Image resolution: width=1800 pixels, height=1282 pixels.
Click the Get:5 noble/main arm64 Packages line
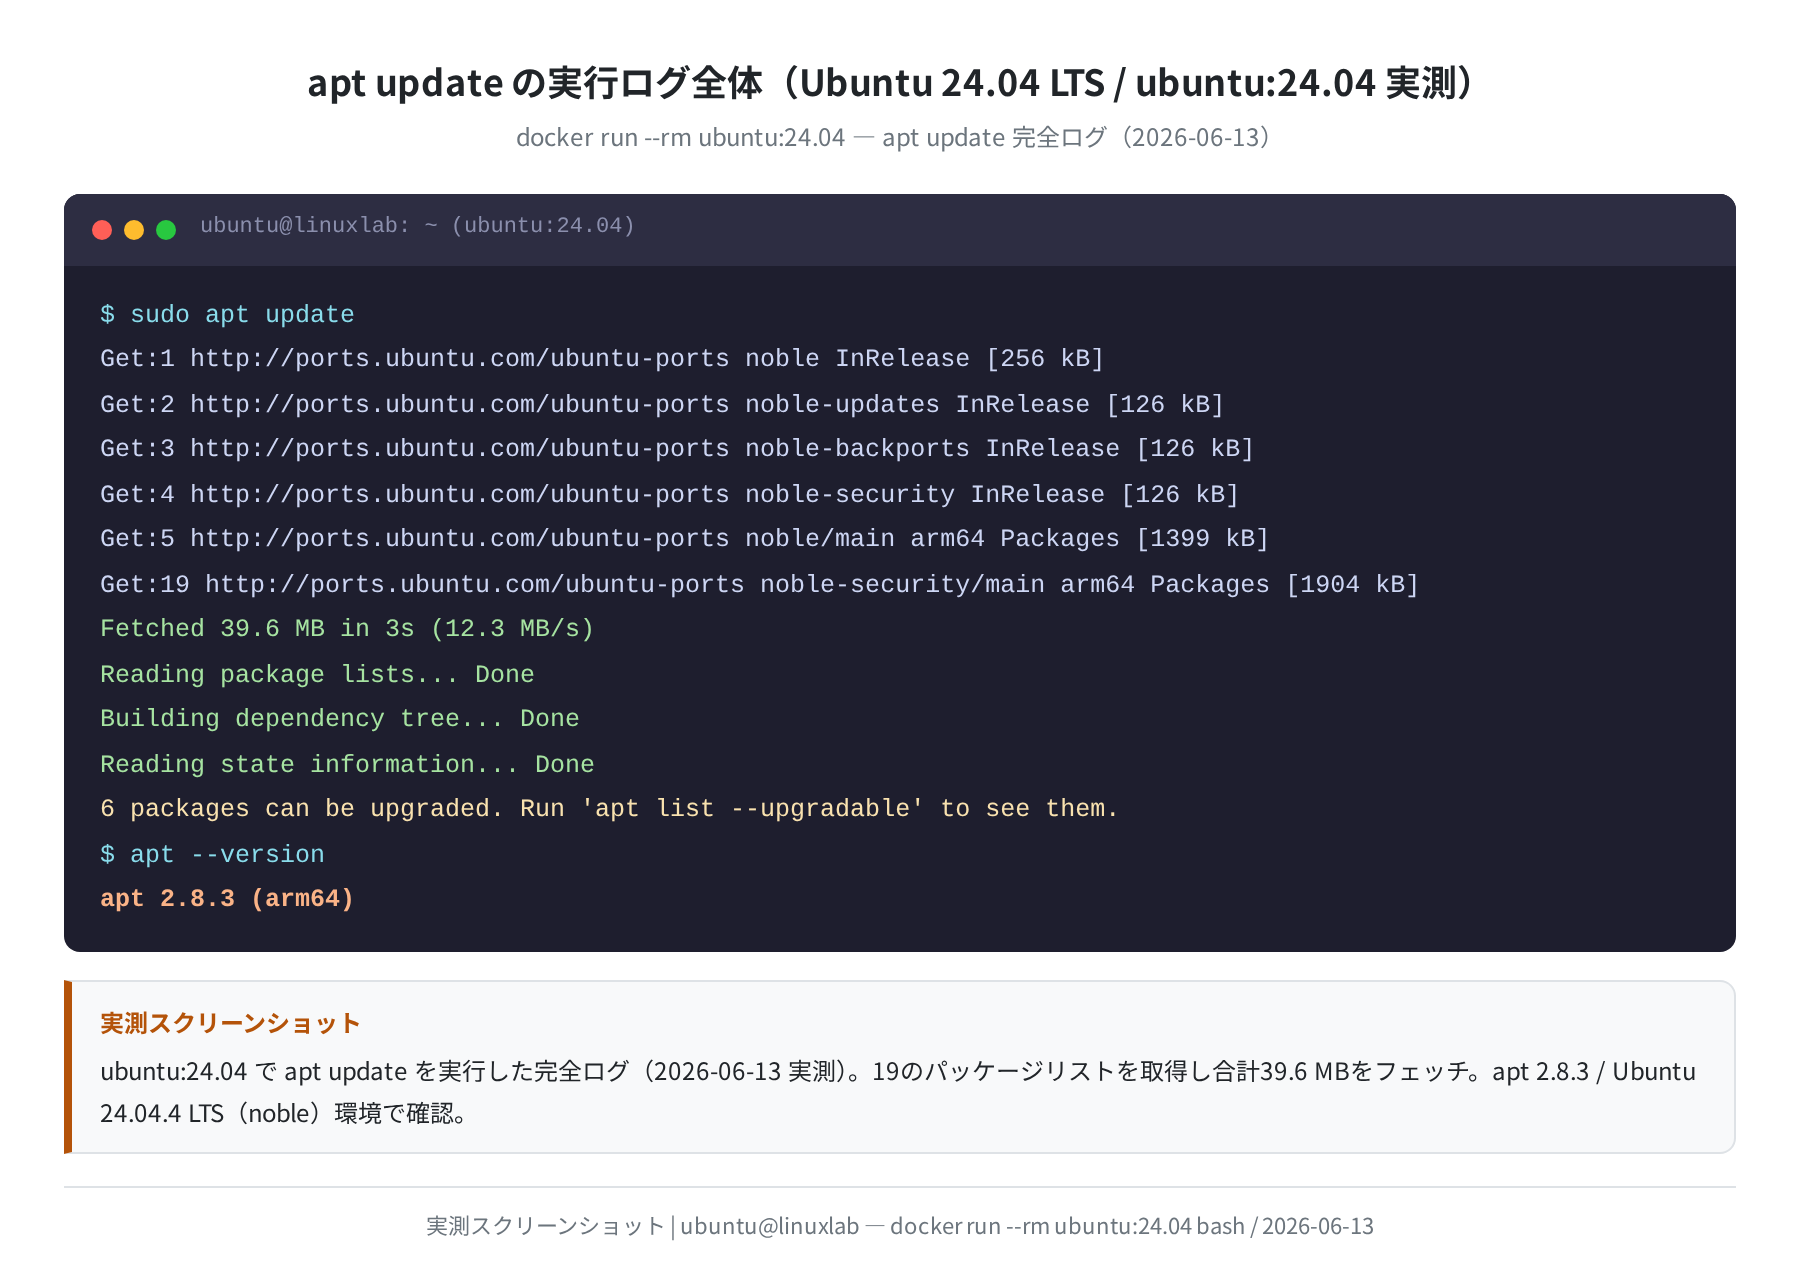click(x=685, y=539)
